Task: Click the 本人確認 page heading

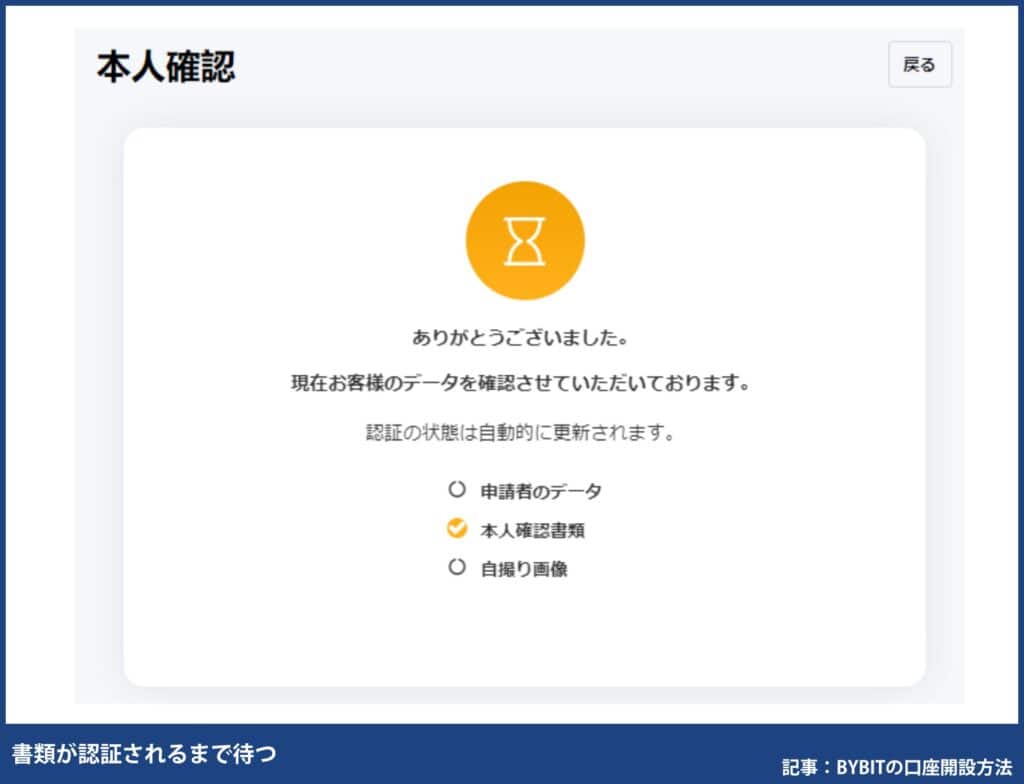Action: 166,67
